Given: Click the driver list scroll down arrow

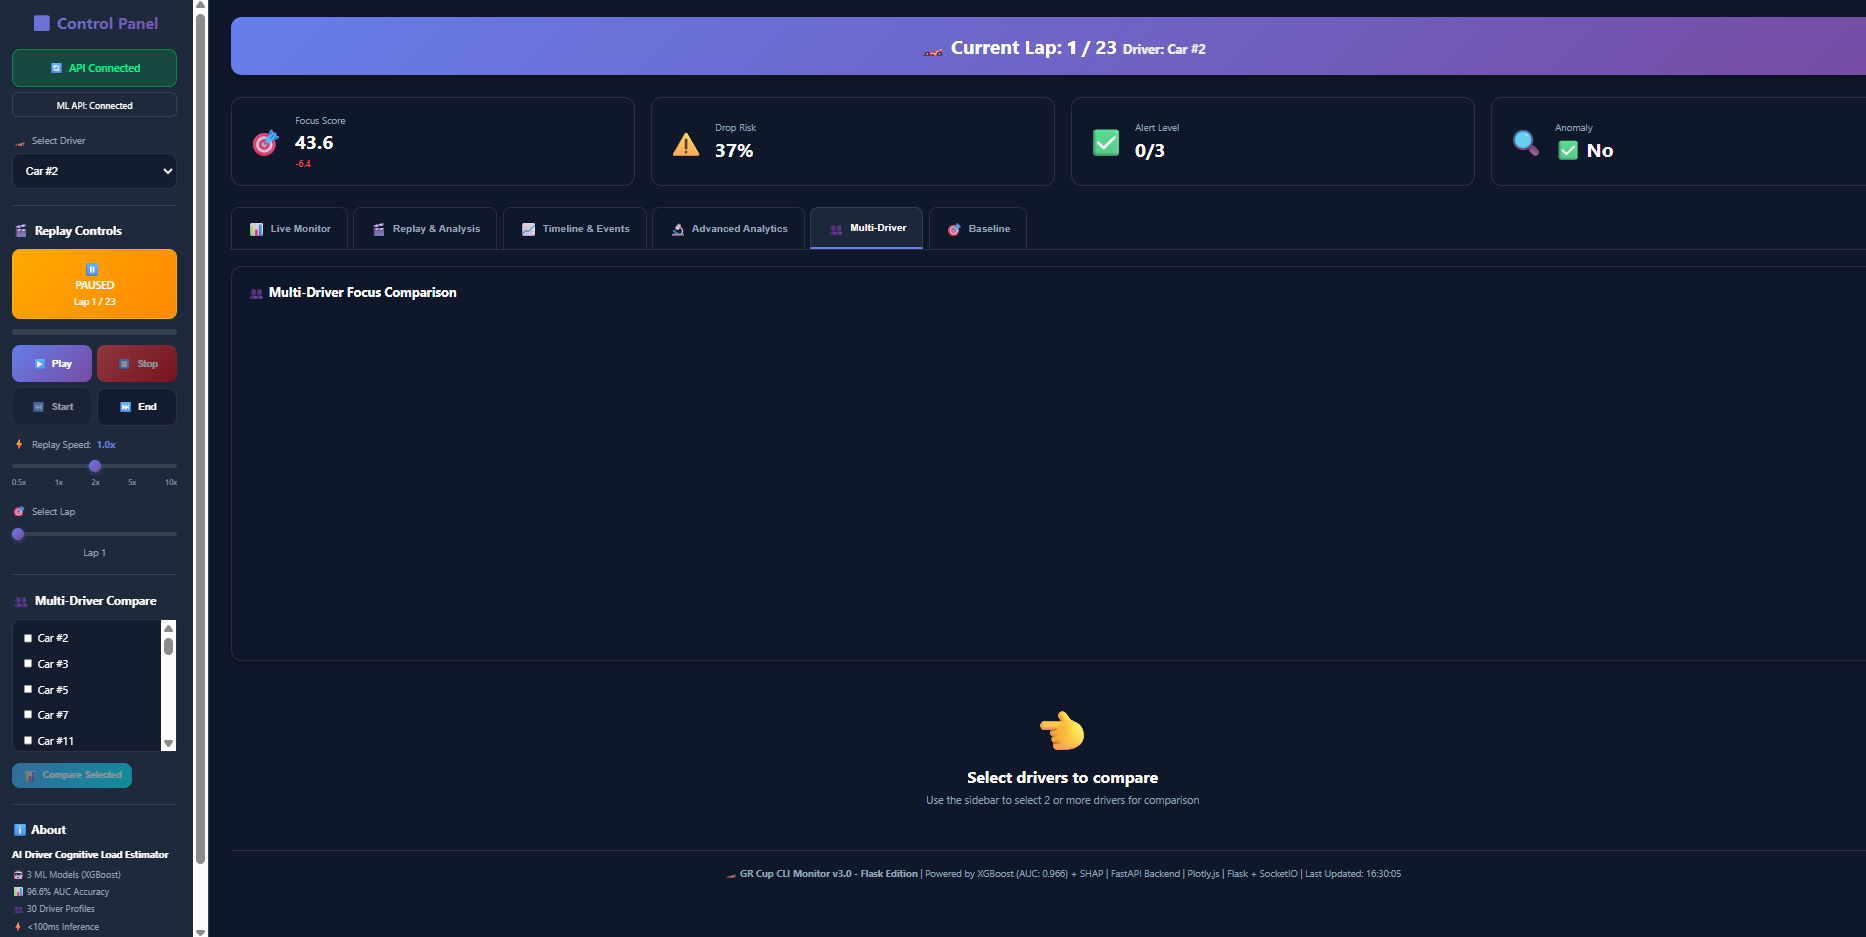Looking at the screenshot, I should tap(168, 744).
